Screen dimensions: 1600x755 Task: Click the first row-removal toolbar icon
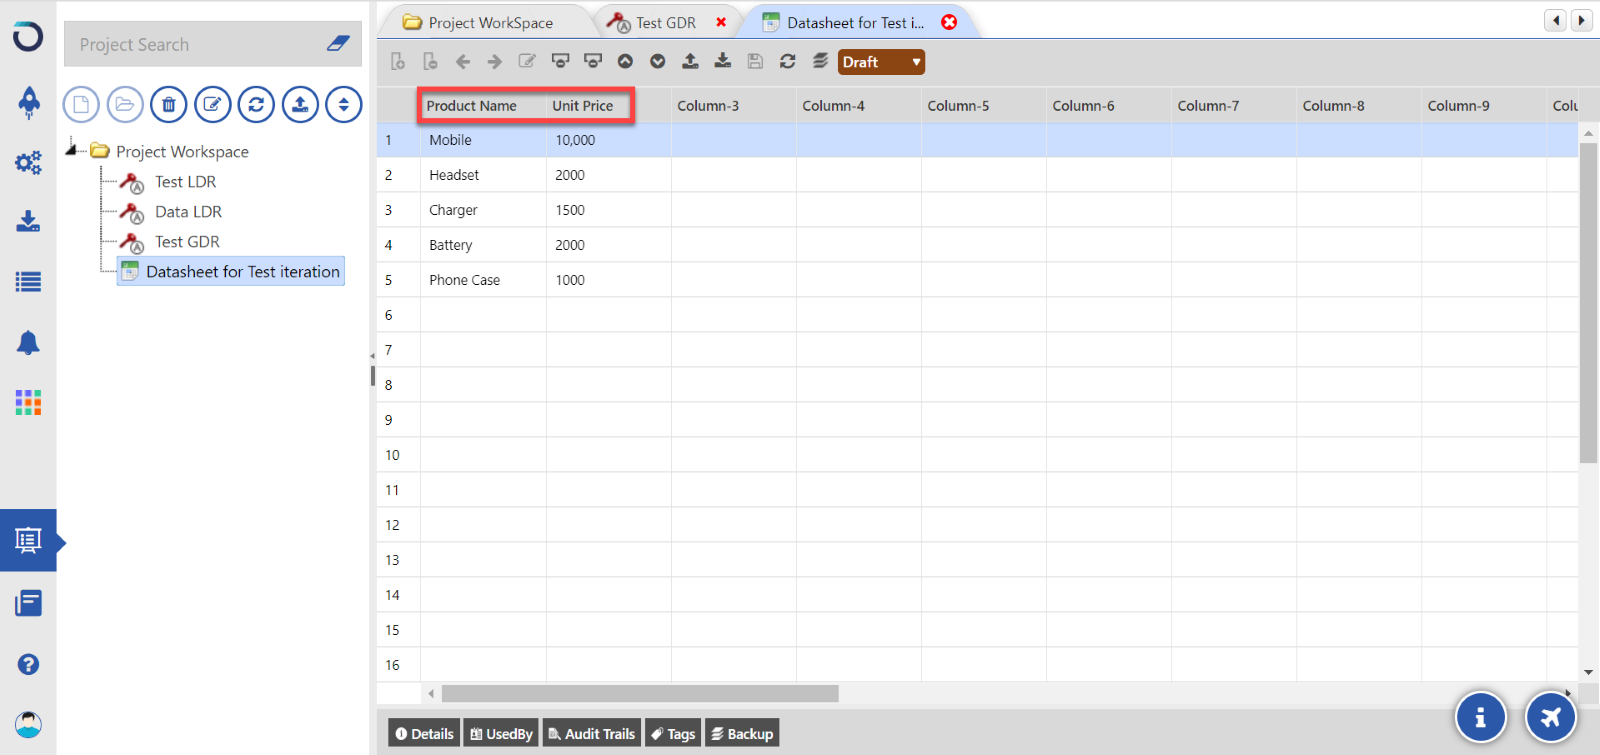[560, 62]
